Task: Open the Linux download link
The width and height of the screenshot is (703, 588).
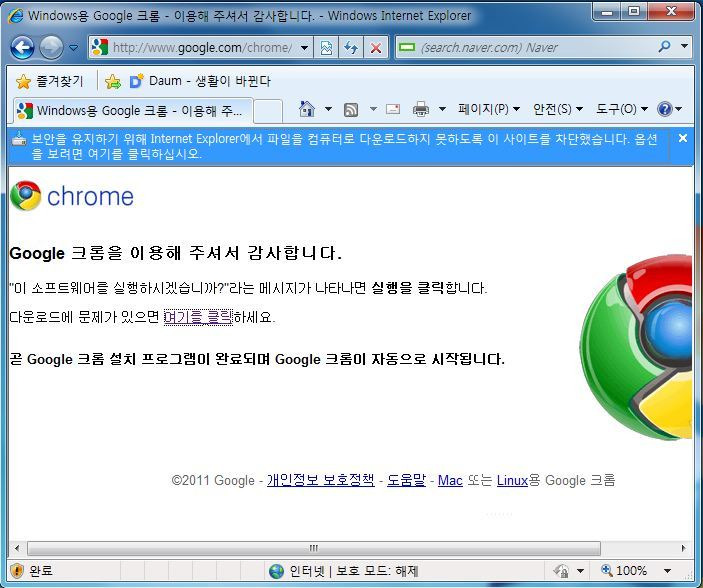Action: [512, 480]
